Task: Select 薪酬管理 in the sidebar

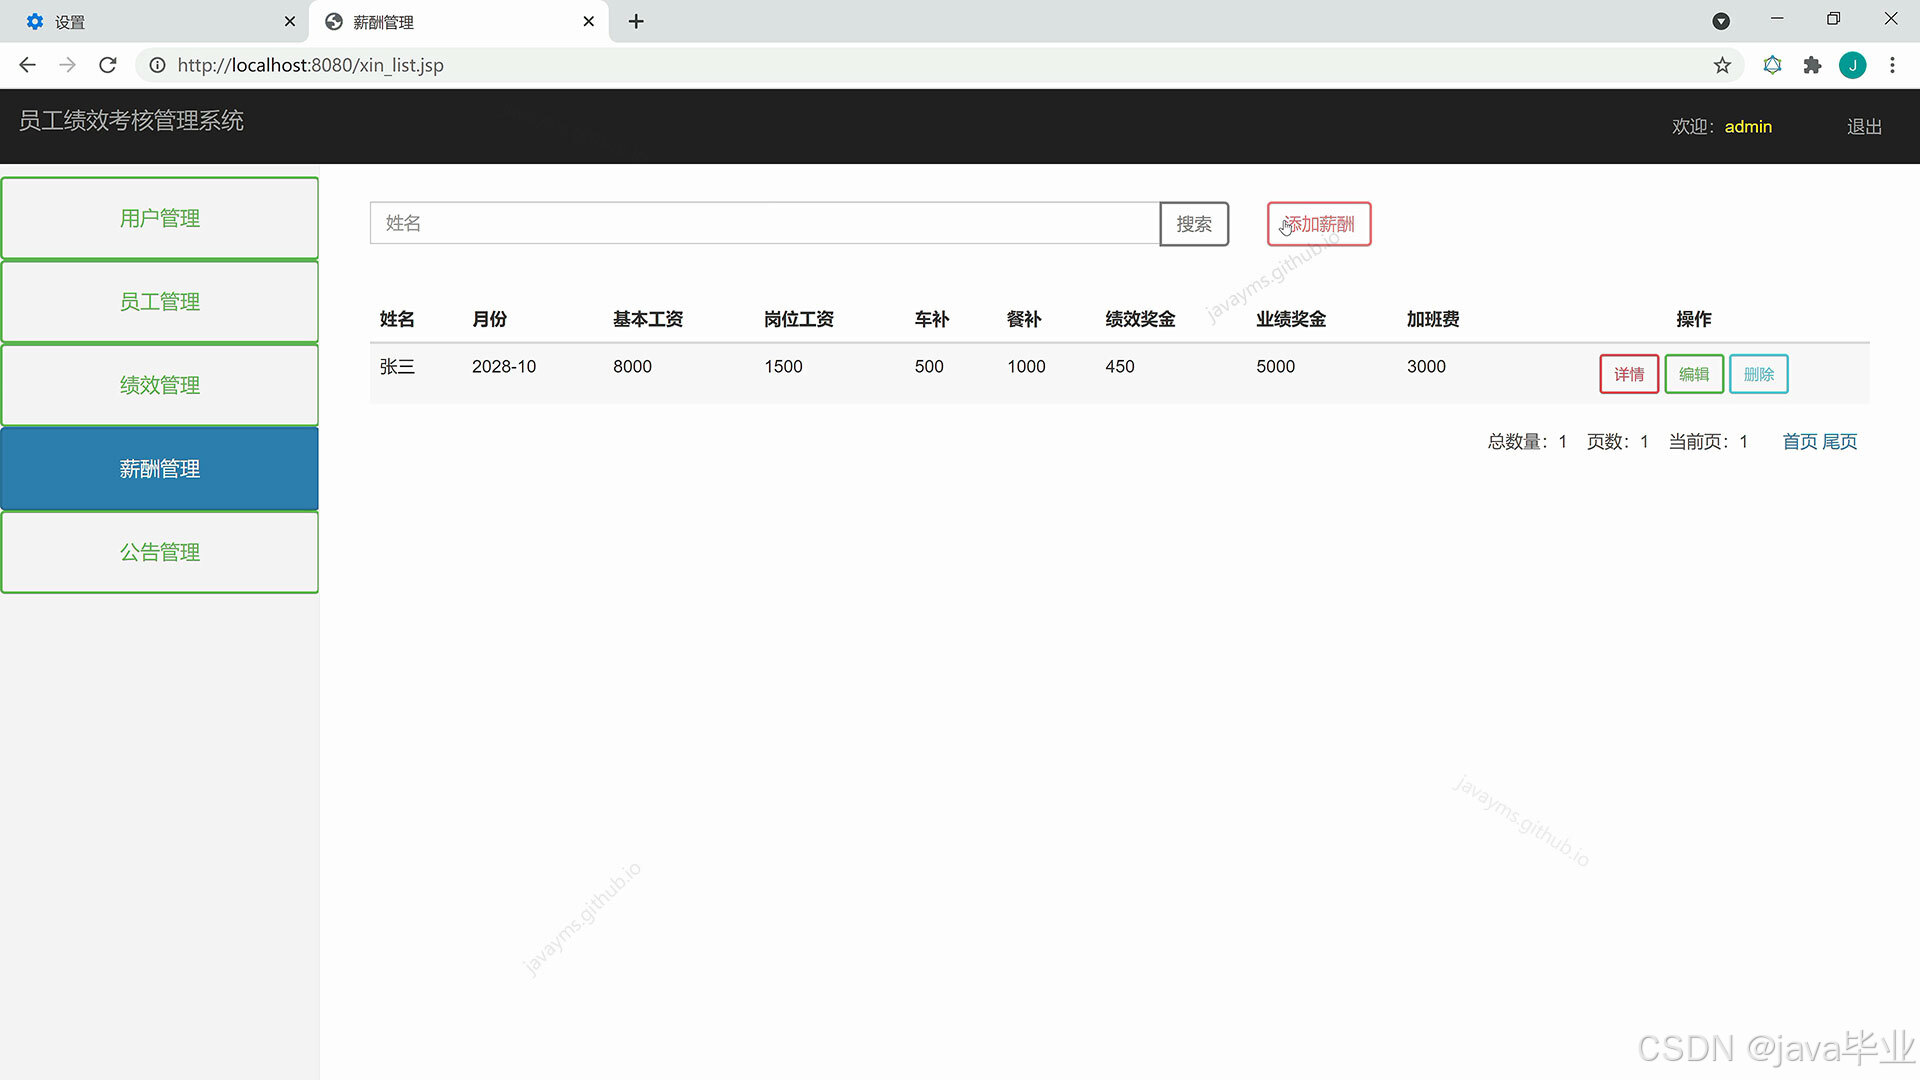Action: coord(160,469)
